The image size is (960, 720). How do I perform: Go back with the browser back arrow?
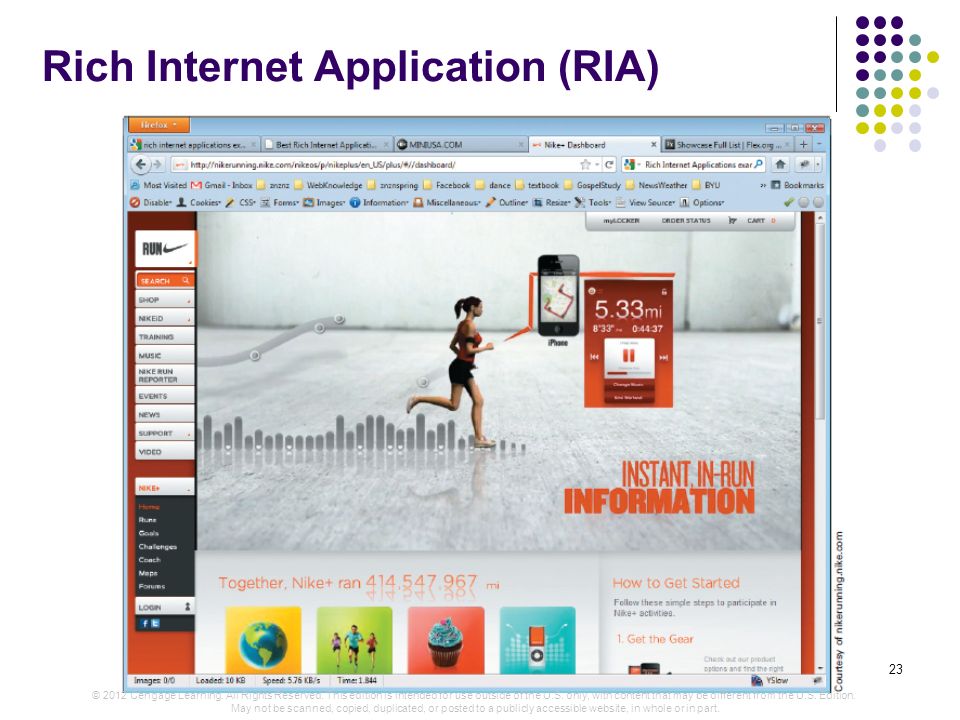coord(141,165)
